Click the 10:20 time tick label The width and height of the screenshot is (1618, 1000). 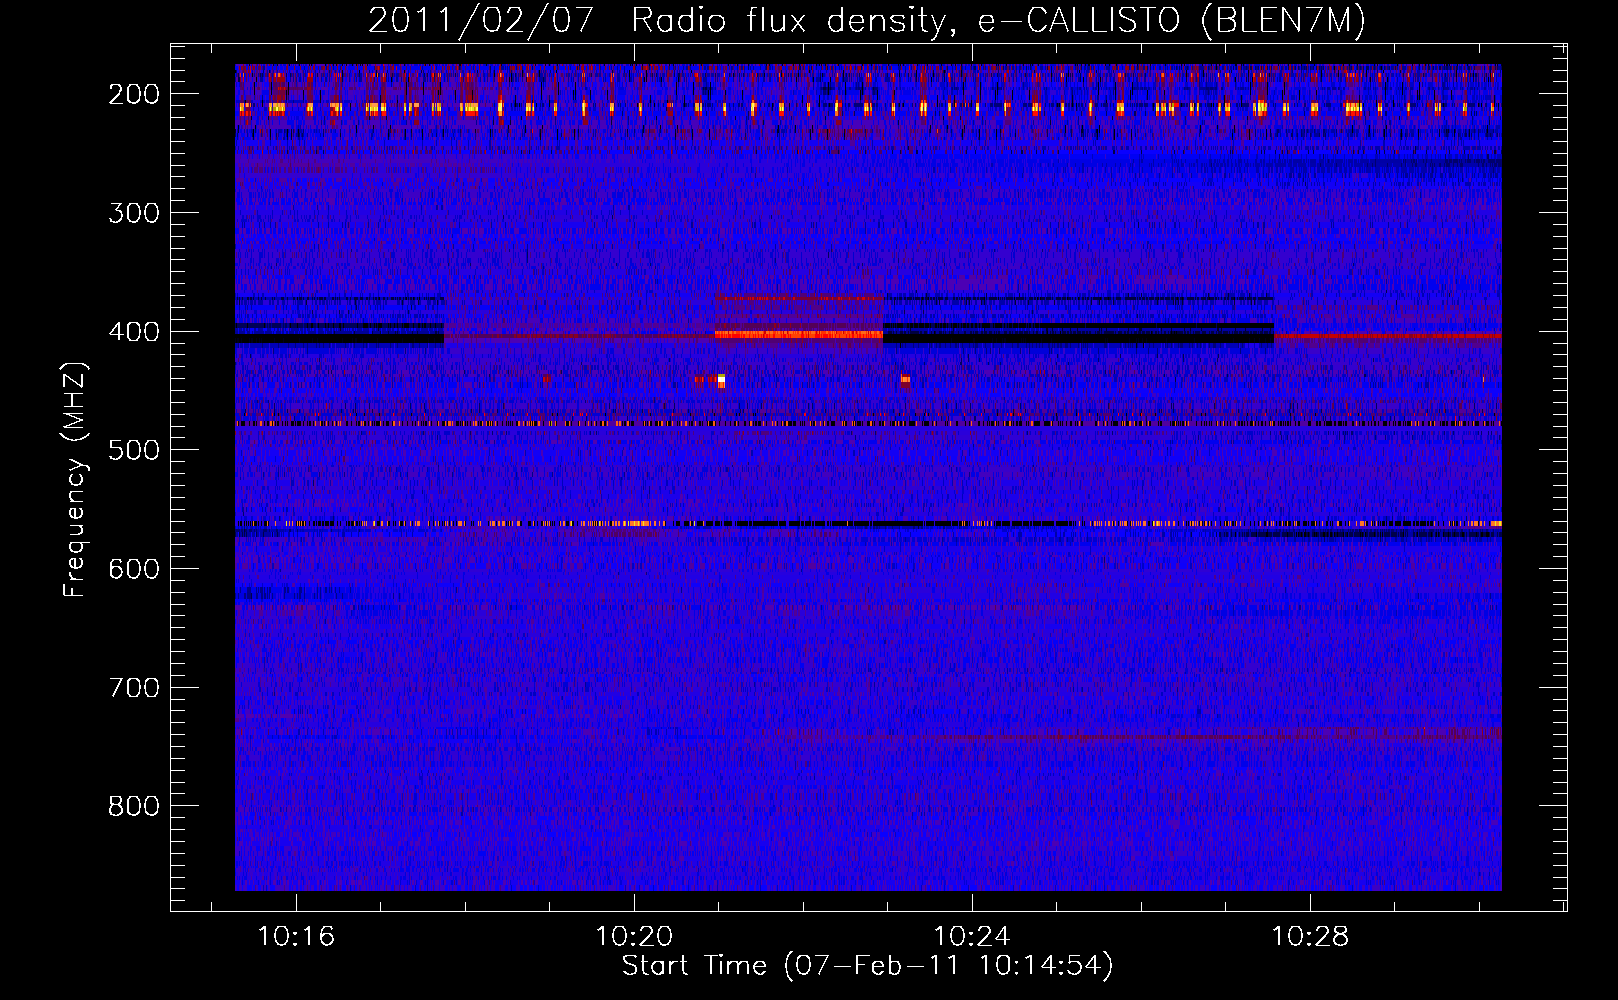(634, 937)
